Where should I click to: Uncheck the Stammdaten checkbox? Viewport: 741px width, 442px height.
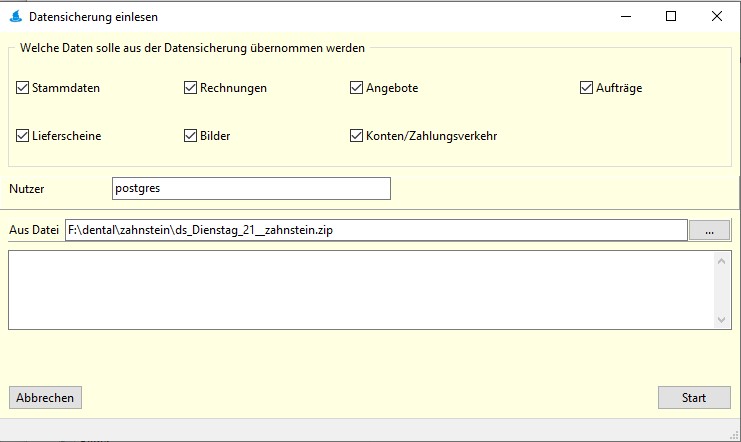coord(23,88)
